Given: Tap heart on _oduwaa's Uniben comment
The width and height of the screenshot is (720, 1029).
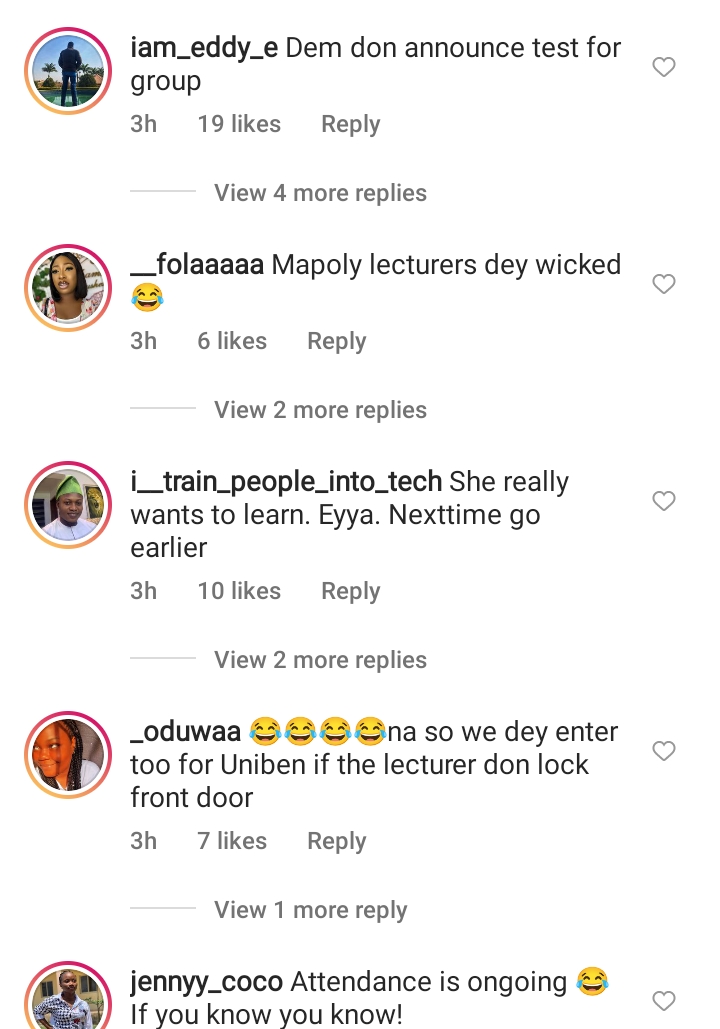Looking at the screenshot, I should click(x=664, y=751).
